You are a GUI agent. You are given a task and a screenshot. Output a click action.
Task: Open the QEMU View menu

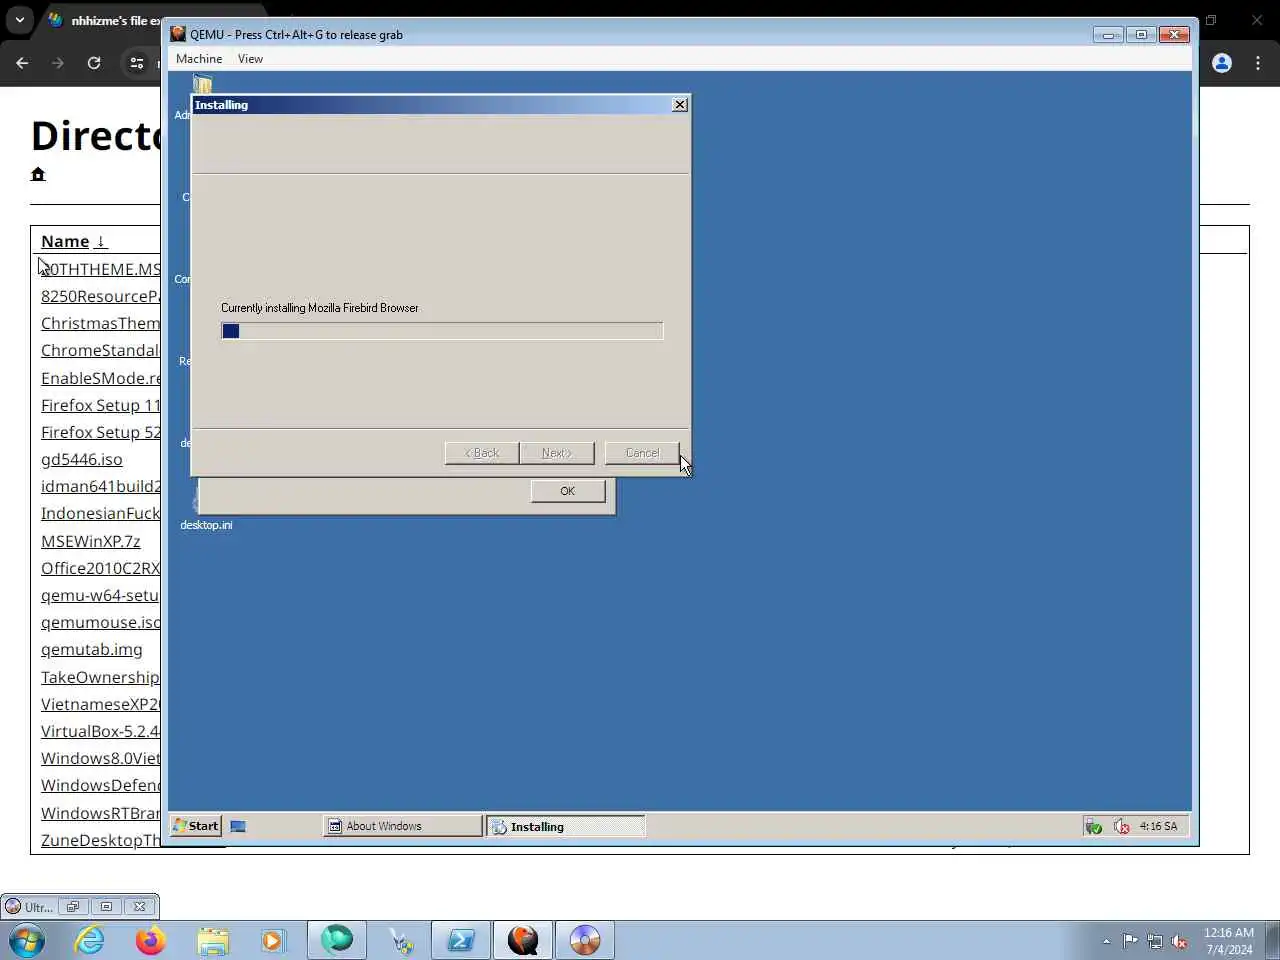coord(250,59)
